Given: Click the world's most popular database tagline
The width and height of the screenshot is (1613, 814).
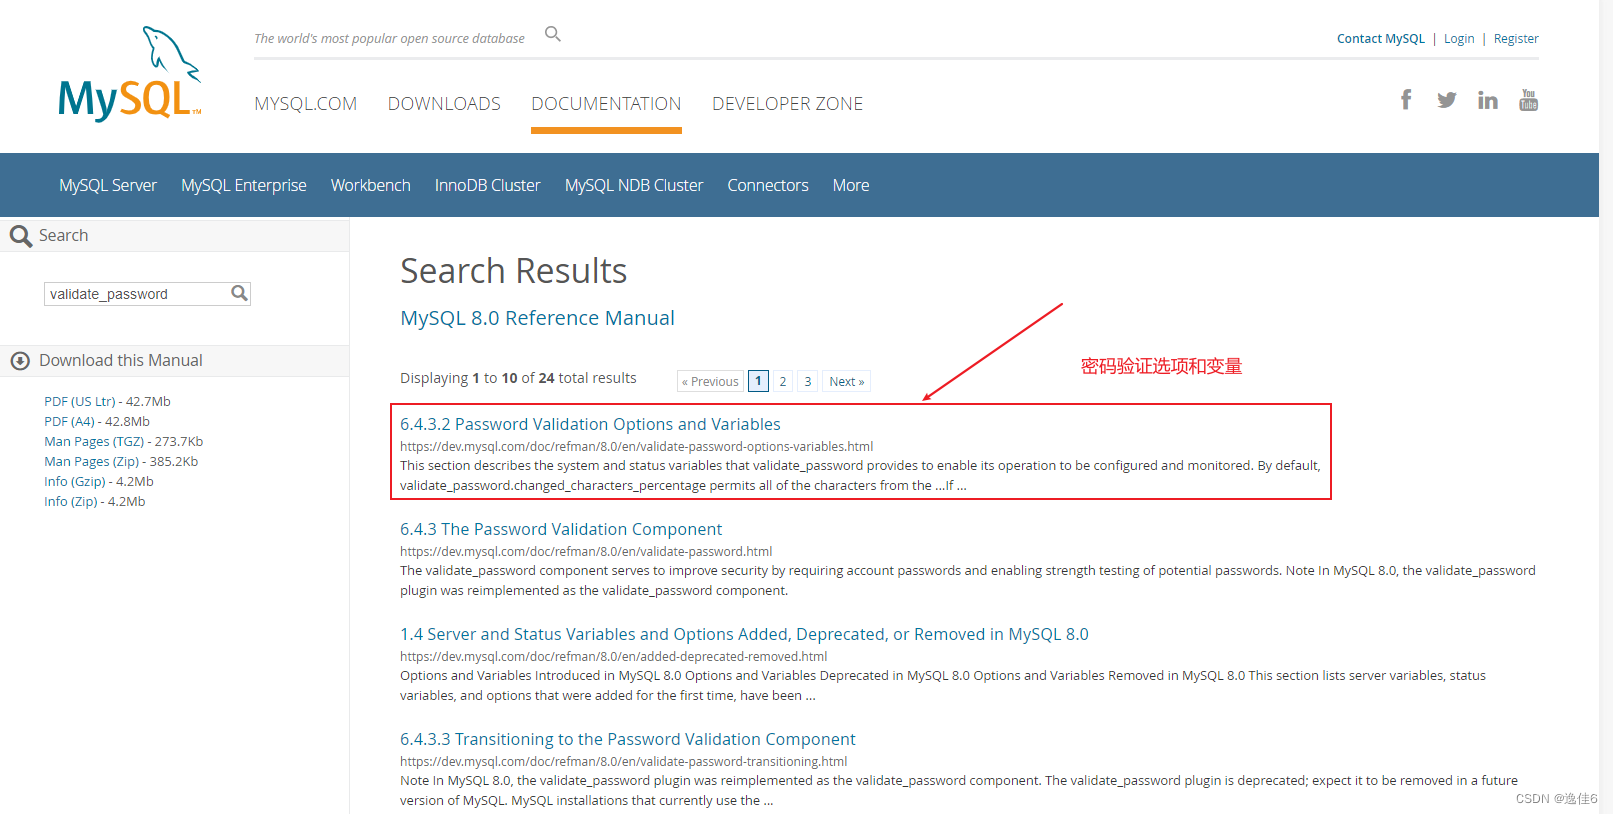Looking at the screenshot, I should [389, 39].
